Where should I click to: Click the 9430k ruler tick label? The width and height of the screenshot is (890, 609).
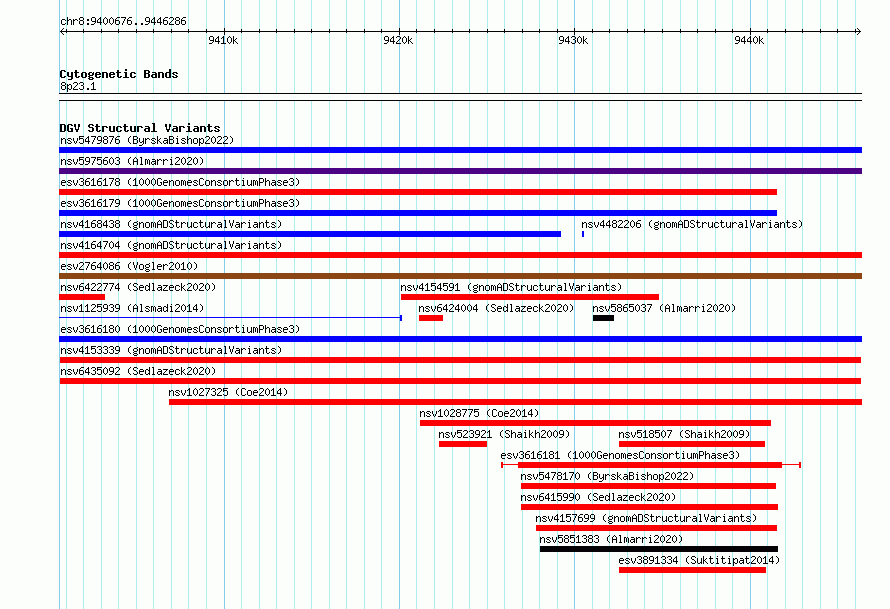[573, 40]
